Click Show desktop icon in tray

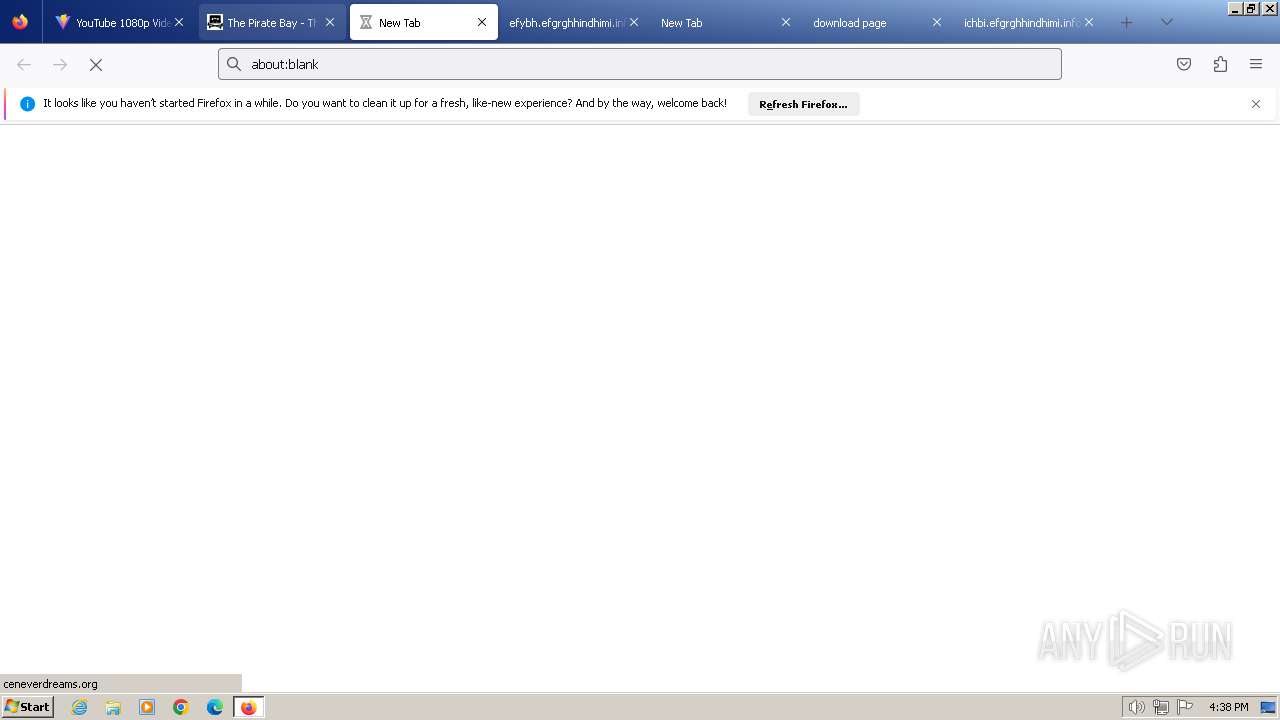click(1268, 707)
